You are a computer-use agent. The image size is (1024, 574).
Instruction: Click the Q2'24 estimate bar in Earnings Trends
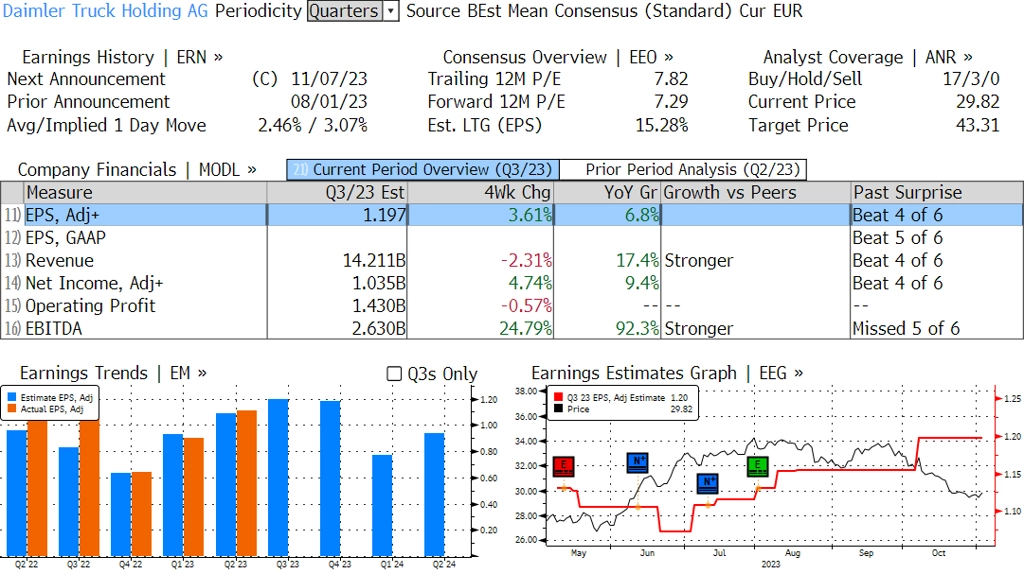click(x=434, y=495)
